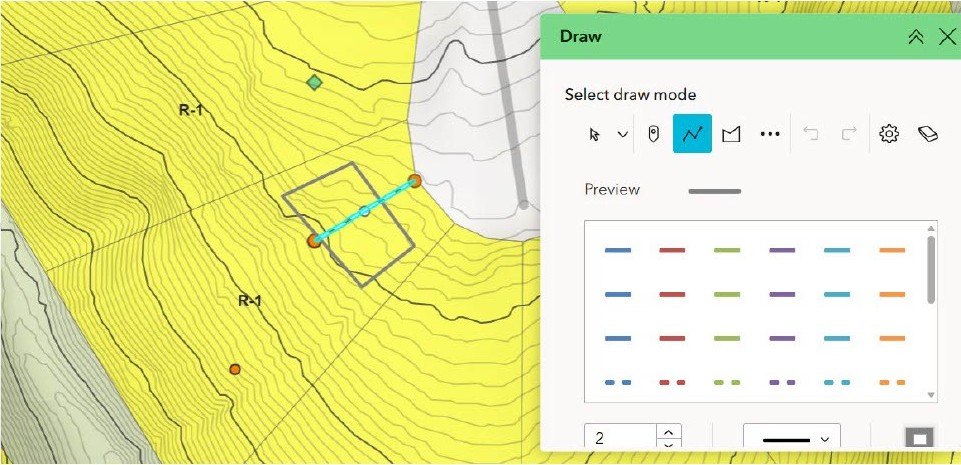
Task: Click the redo arrow in Draw panel
Action: pos(847,134)
